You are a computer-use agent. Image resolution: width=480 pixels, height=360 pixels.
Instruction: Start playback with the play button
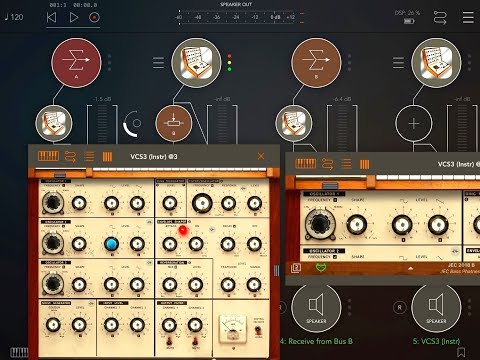[x=74, y=17]
